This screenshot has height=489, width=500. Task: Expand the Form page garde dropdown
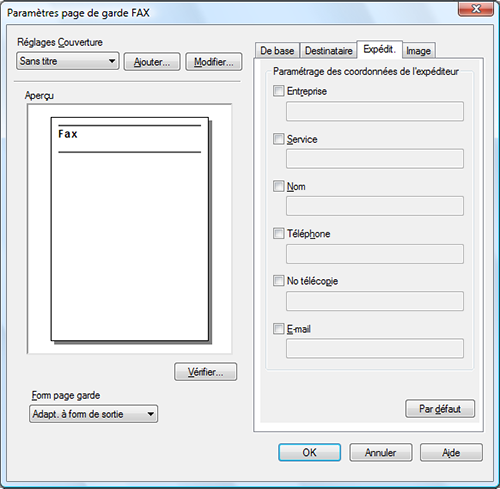tap(93, 414)
